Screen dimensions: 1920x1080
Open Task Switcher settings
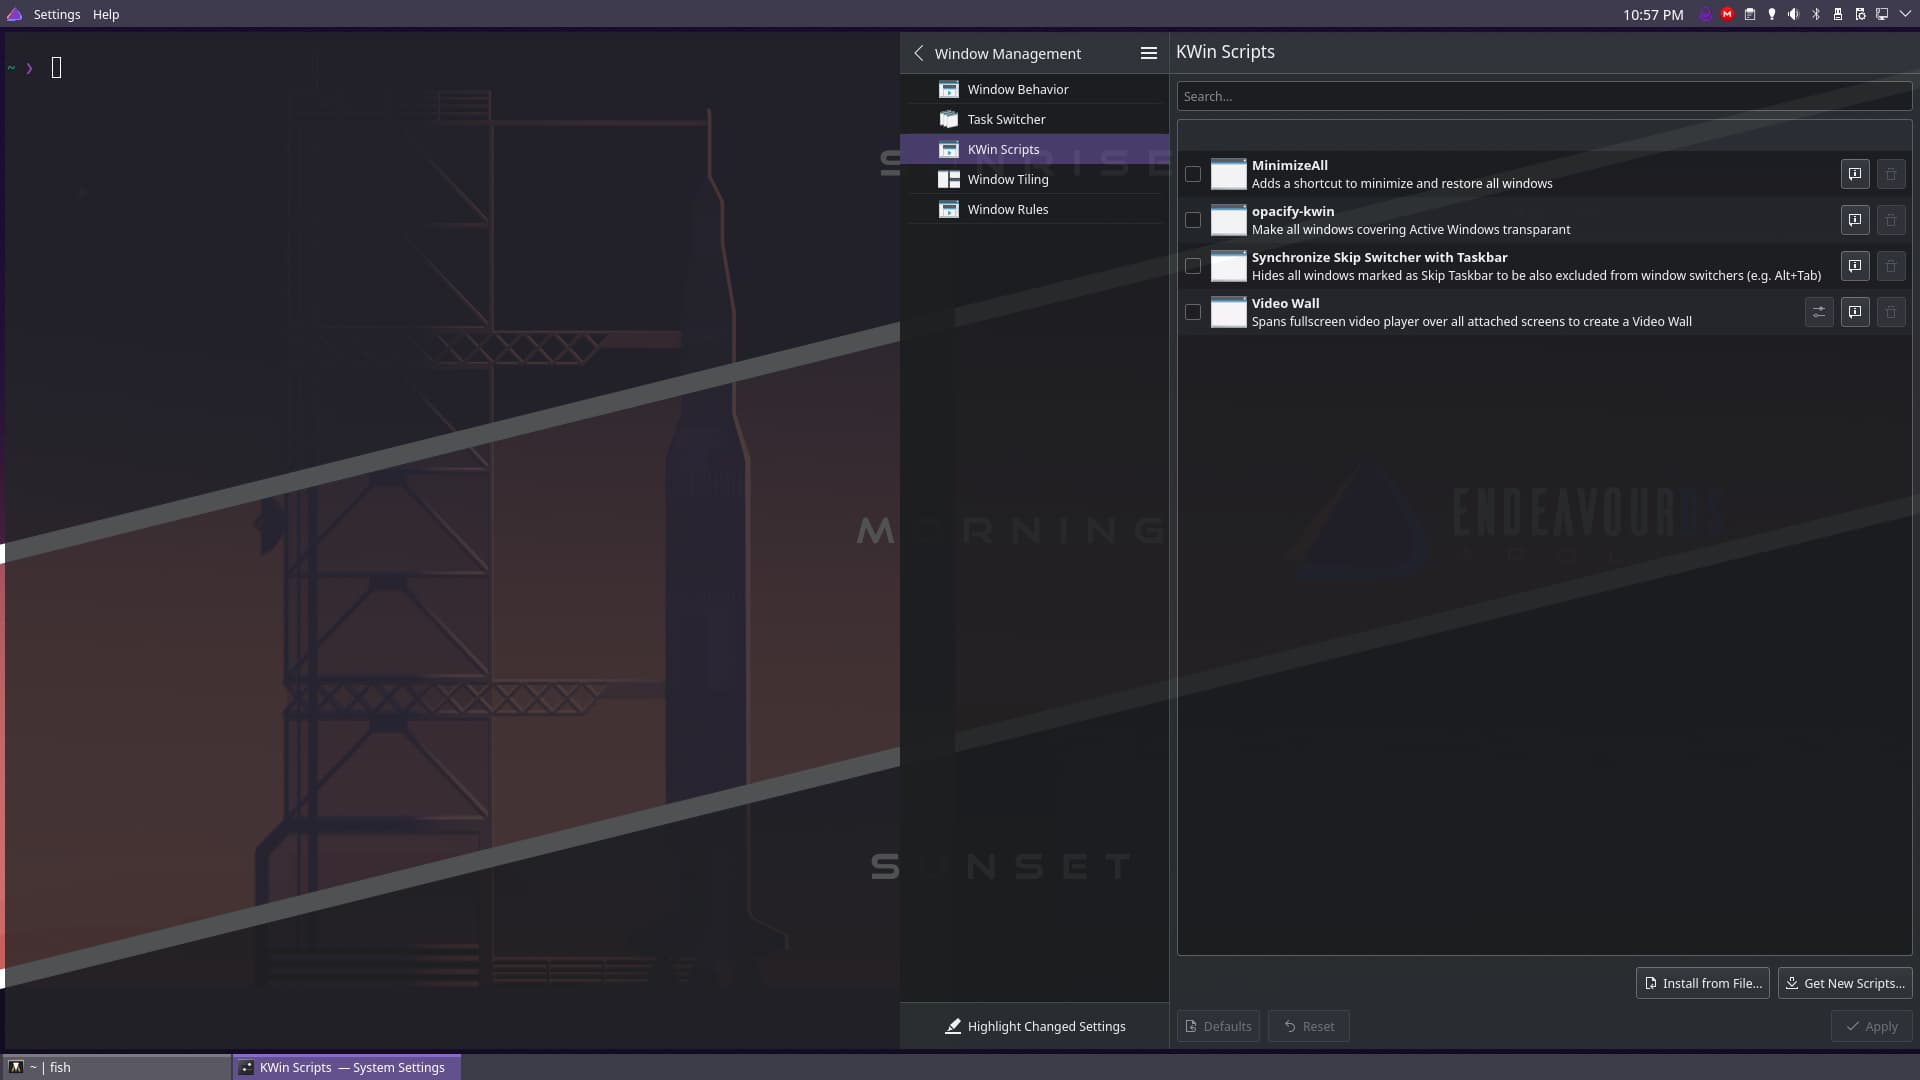pyautogui.click(x=1005, y=118)
